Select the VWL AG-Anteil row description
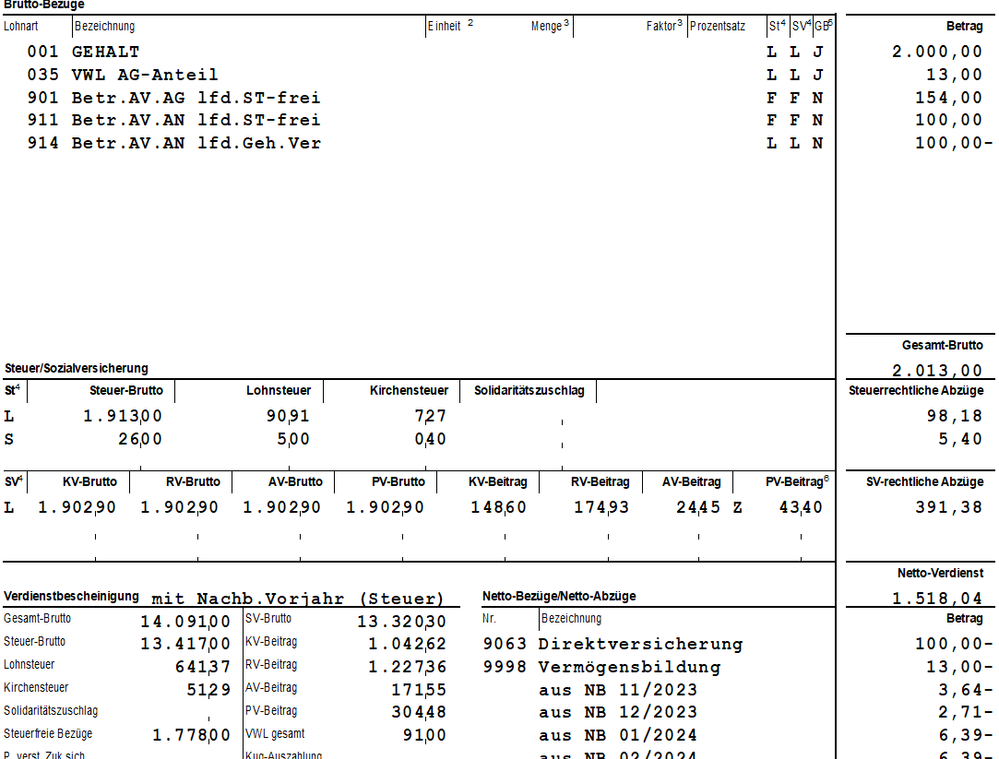The height and width of the screenshot is (759, 999). pos(145,75)
